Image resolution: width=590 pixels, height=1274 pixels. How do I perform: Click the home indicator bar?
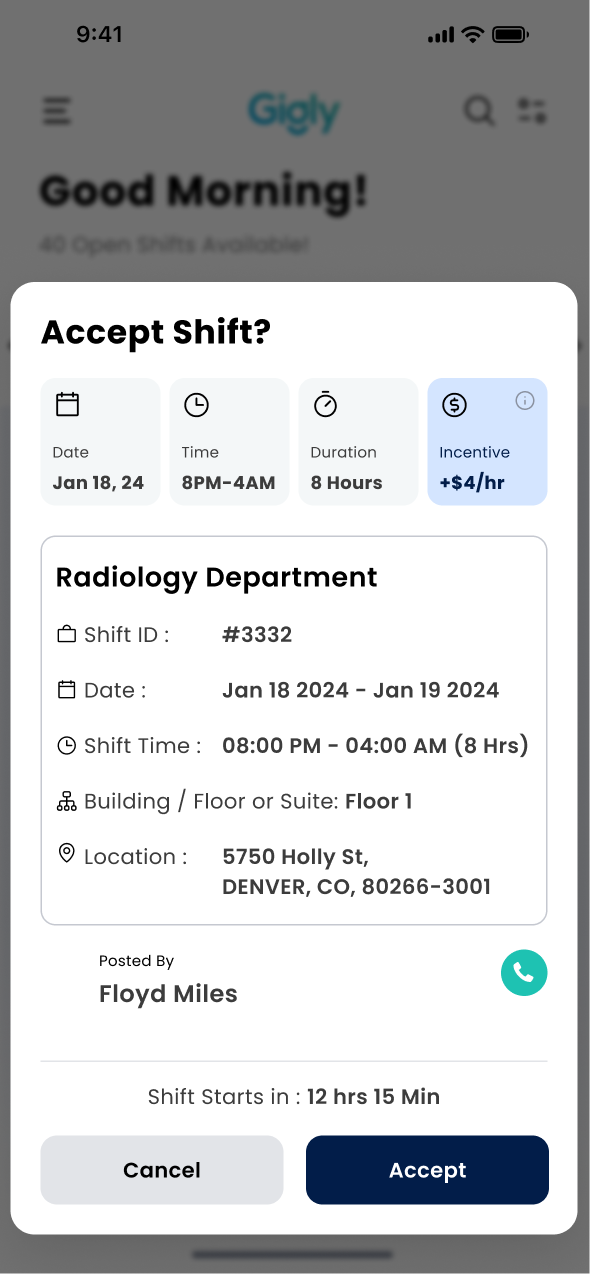coord(294,1254)
